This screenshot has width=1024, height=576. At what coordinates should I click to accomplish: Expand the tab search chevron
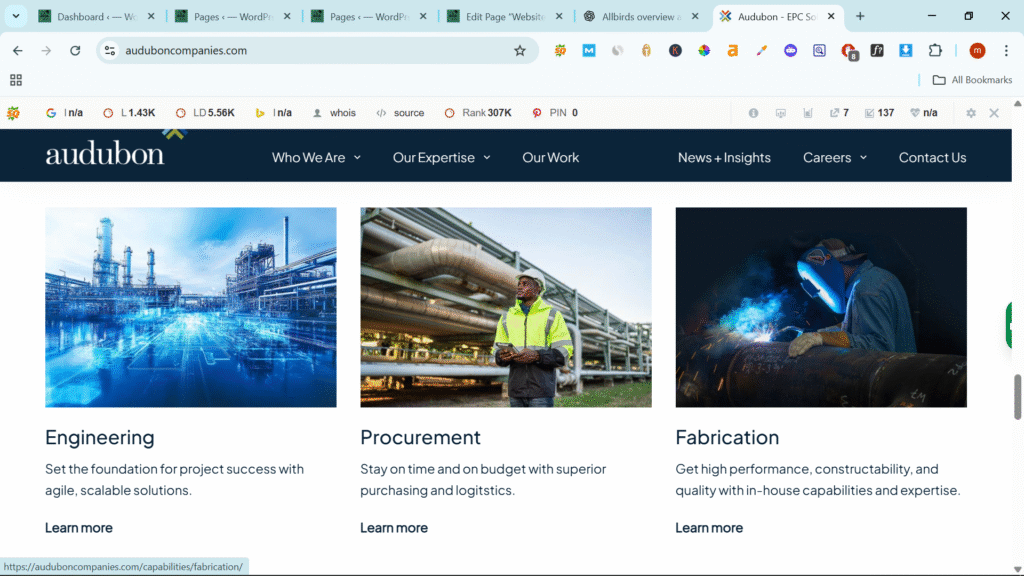pos(16,16)
